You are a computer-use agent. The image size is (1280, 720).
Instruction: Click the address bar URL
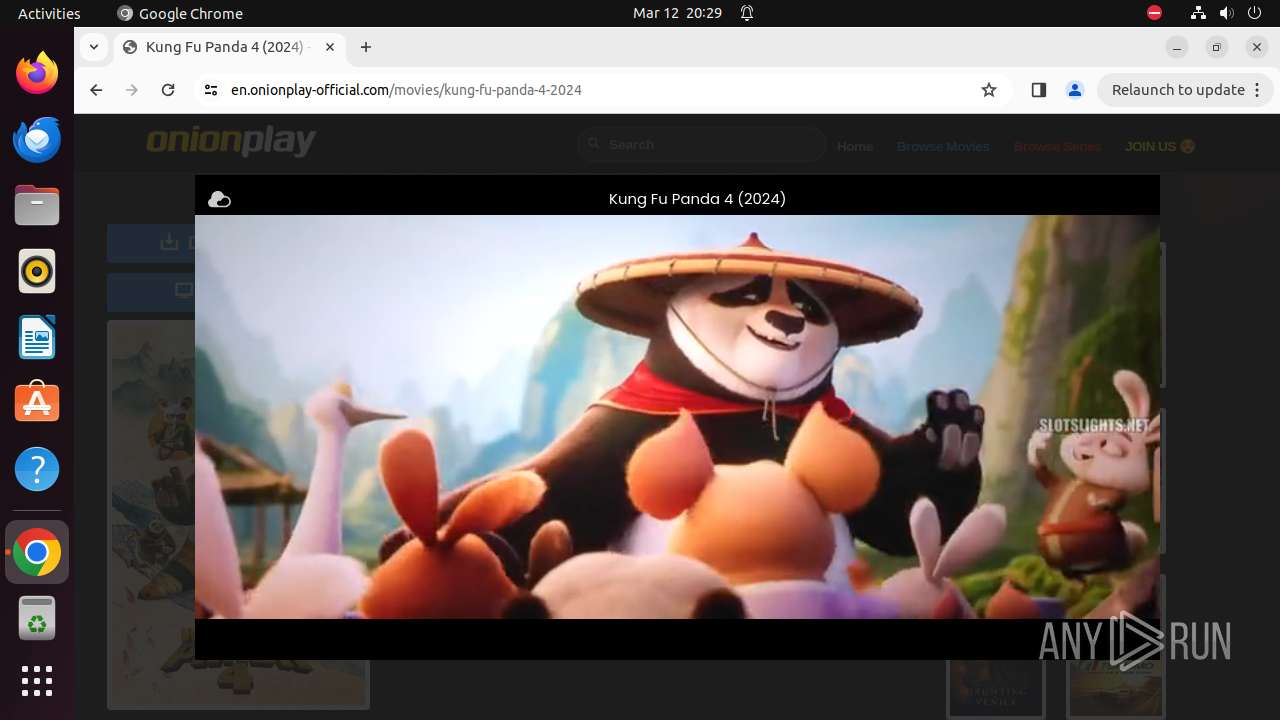(406, 90)
